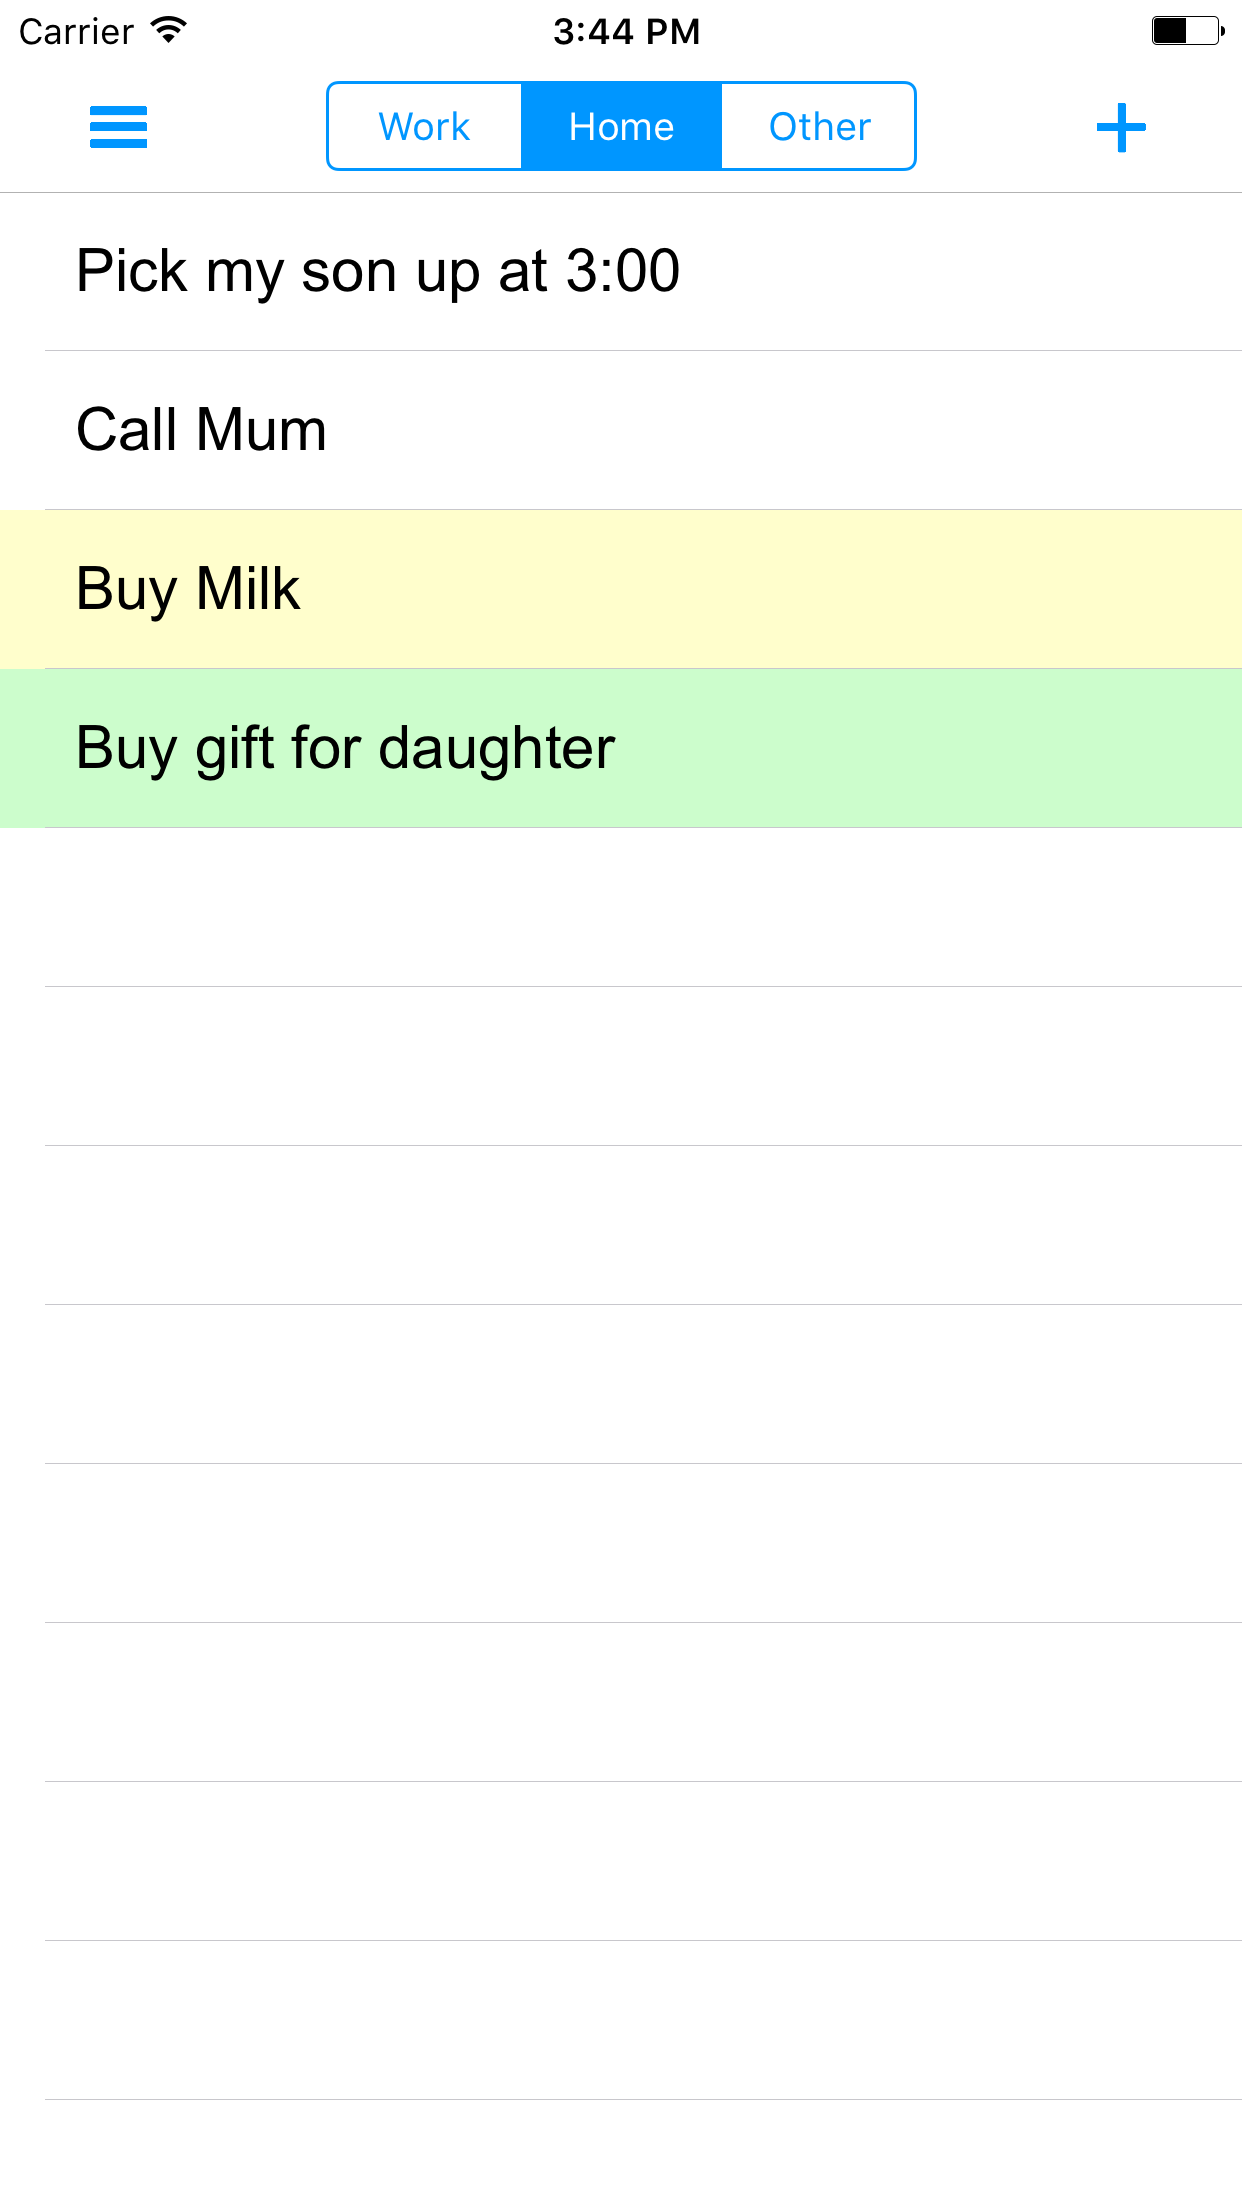The width and height of the screenshot is (1242, 2208).
Task: Switch to the Work tab
Action: [425, 127]
